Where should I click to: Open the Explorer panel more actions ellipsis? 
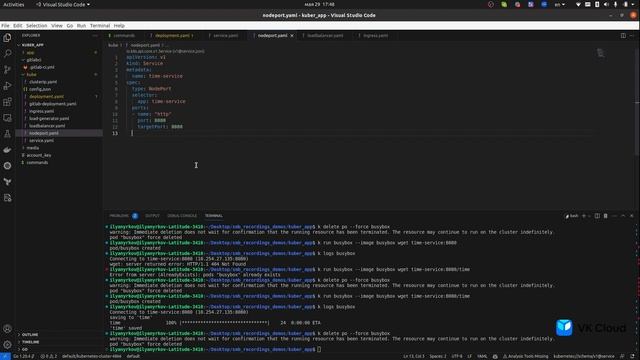tap(95, 36)
